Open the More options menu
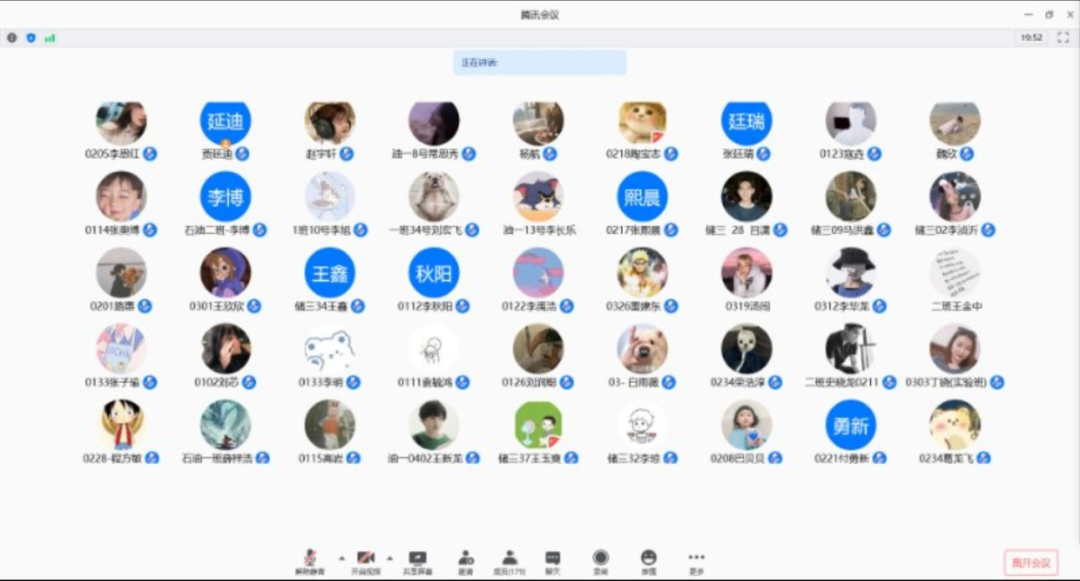This screenshot has width=1080, height=581. tap(696, 560)
